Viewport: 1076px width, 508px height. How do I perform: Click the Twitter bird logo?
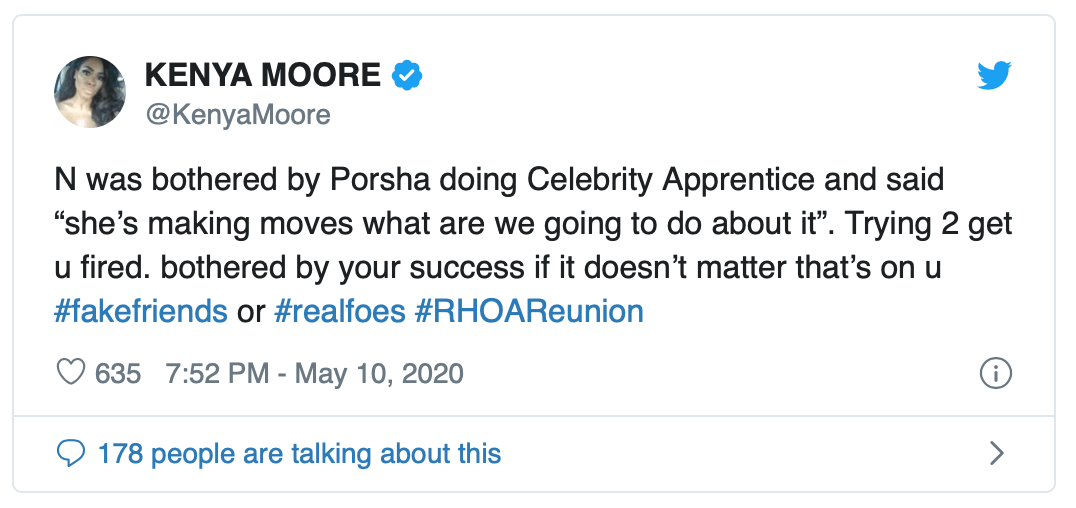(x=995, y=74)
